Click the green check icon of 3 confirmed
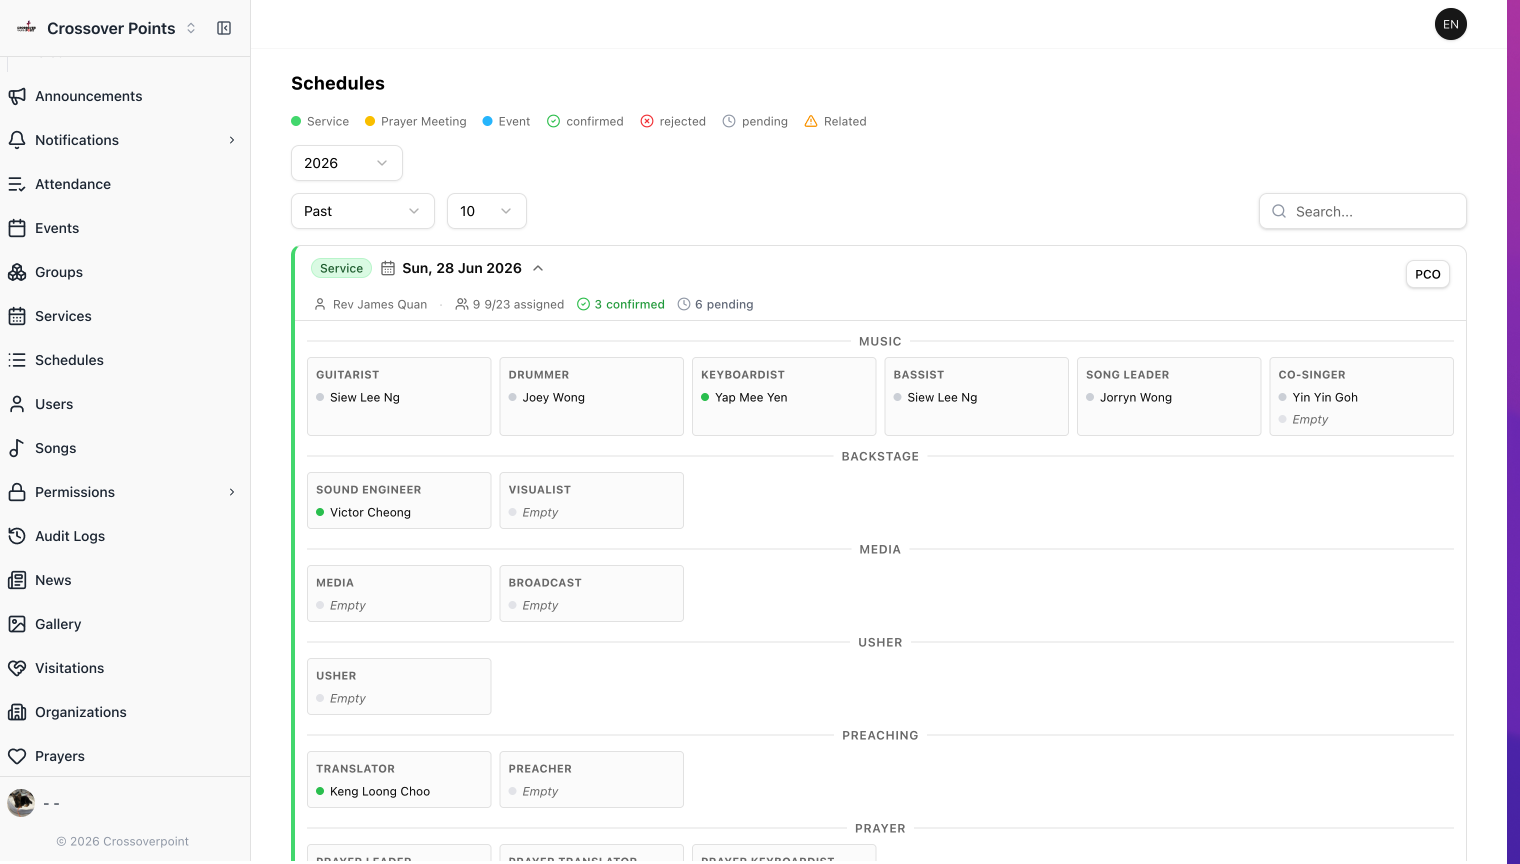The width and height of the screenshot is (1520, 864). (584, 304)
